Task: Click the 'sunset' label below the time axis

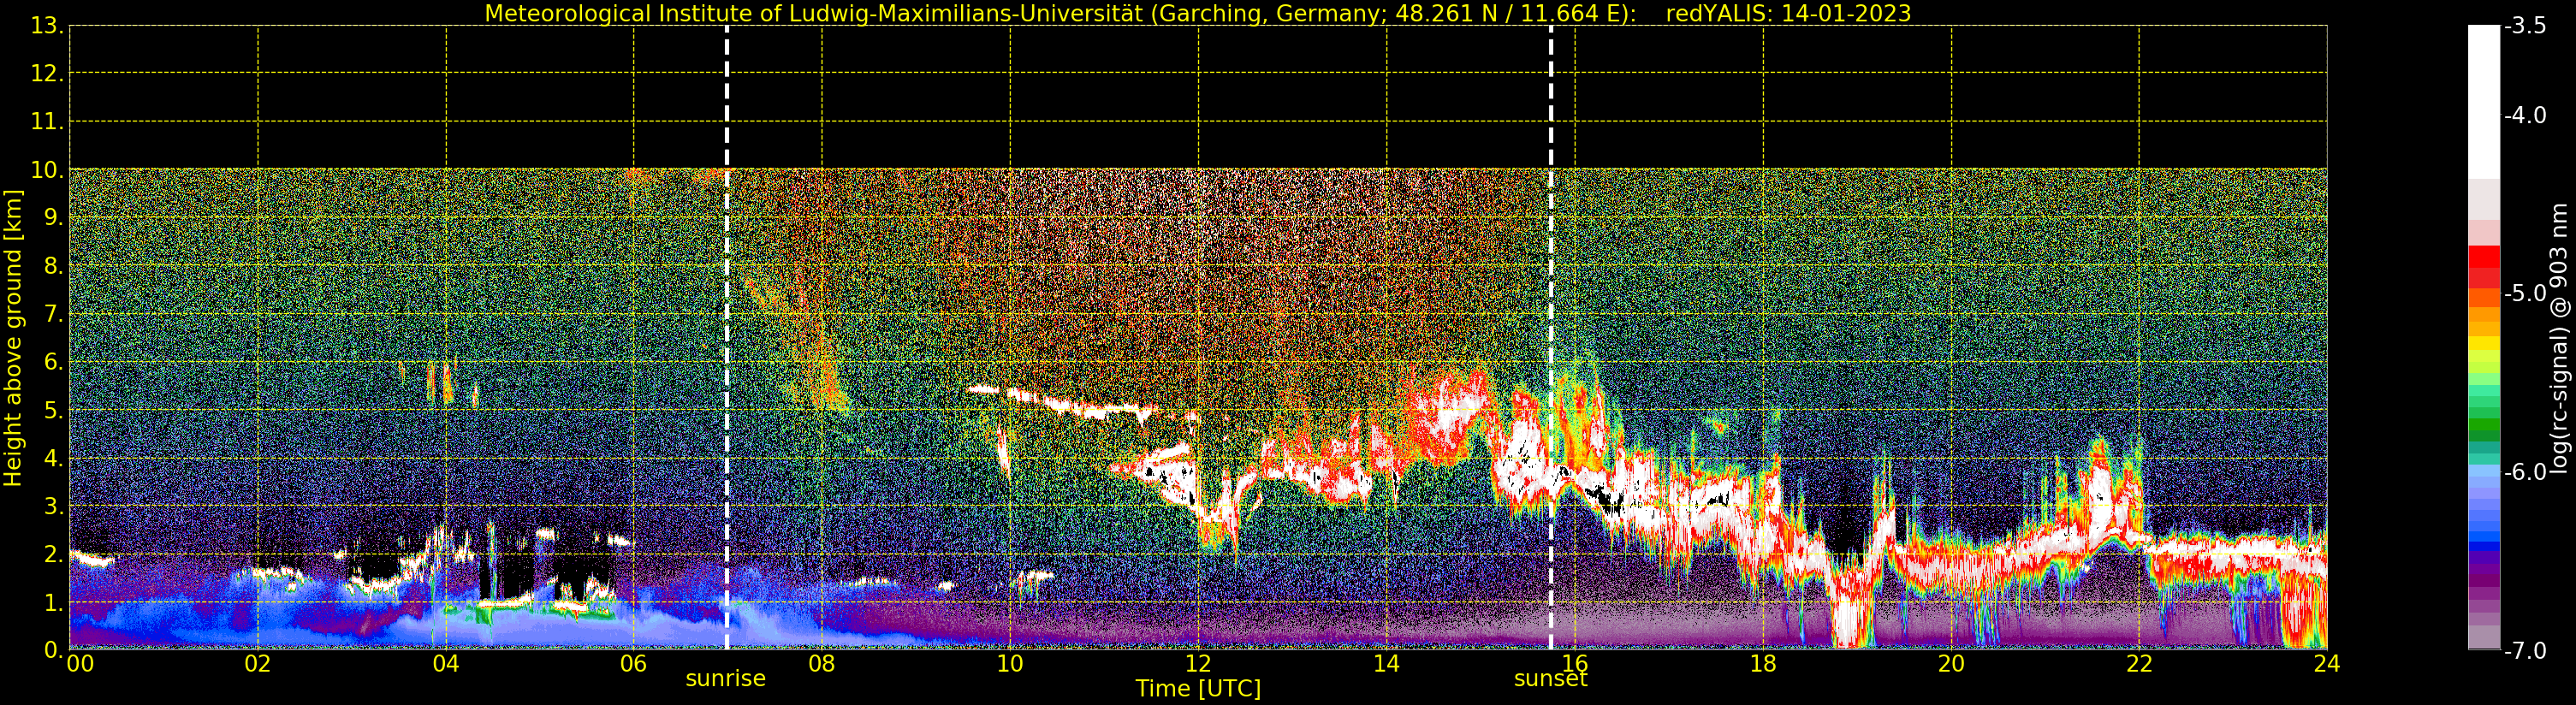Action: tap(1550, 678)
